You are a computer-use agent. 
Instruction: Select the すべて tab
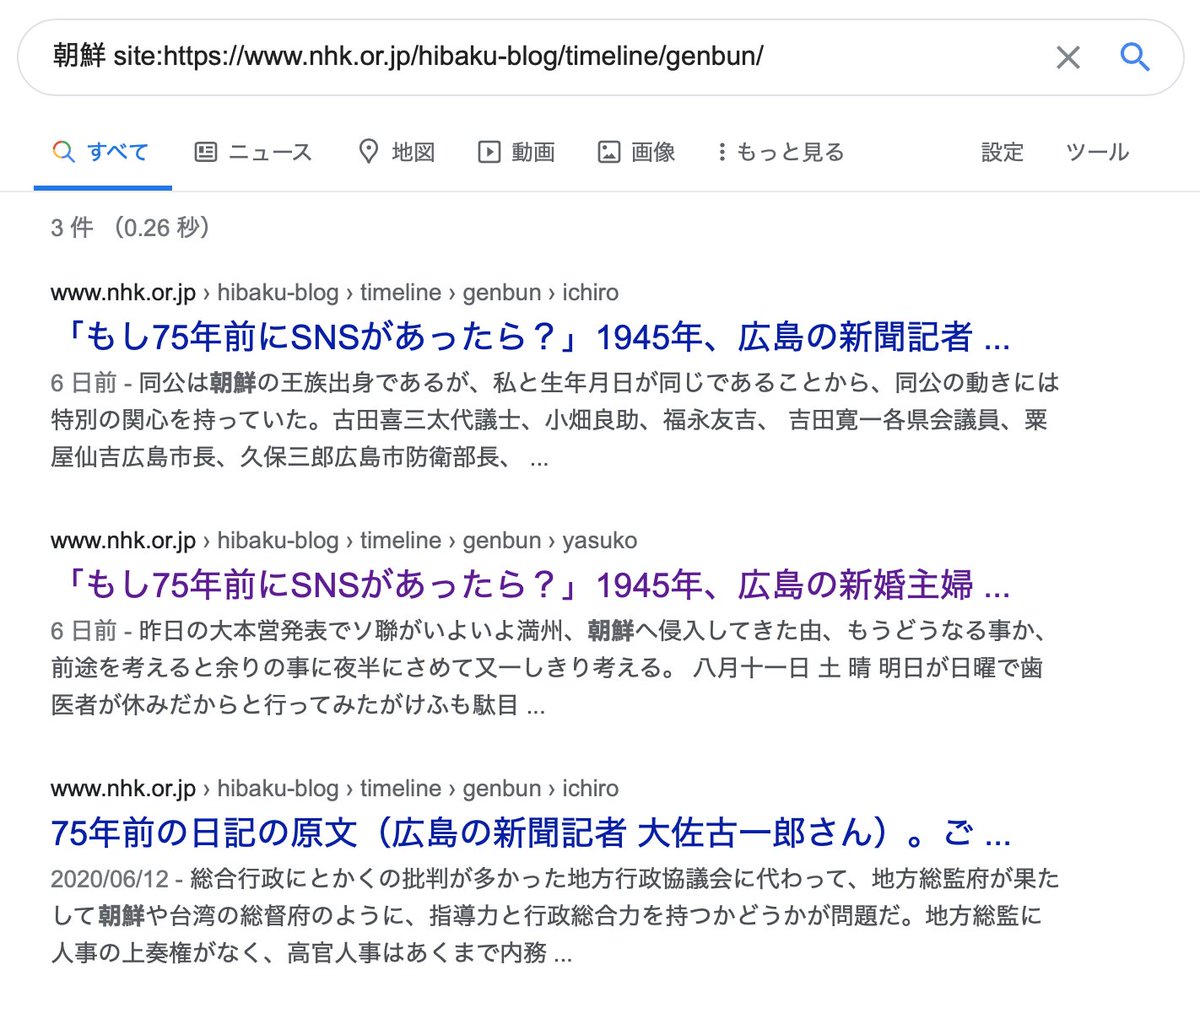tap(101, 152)
